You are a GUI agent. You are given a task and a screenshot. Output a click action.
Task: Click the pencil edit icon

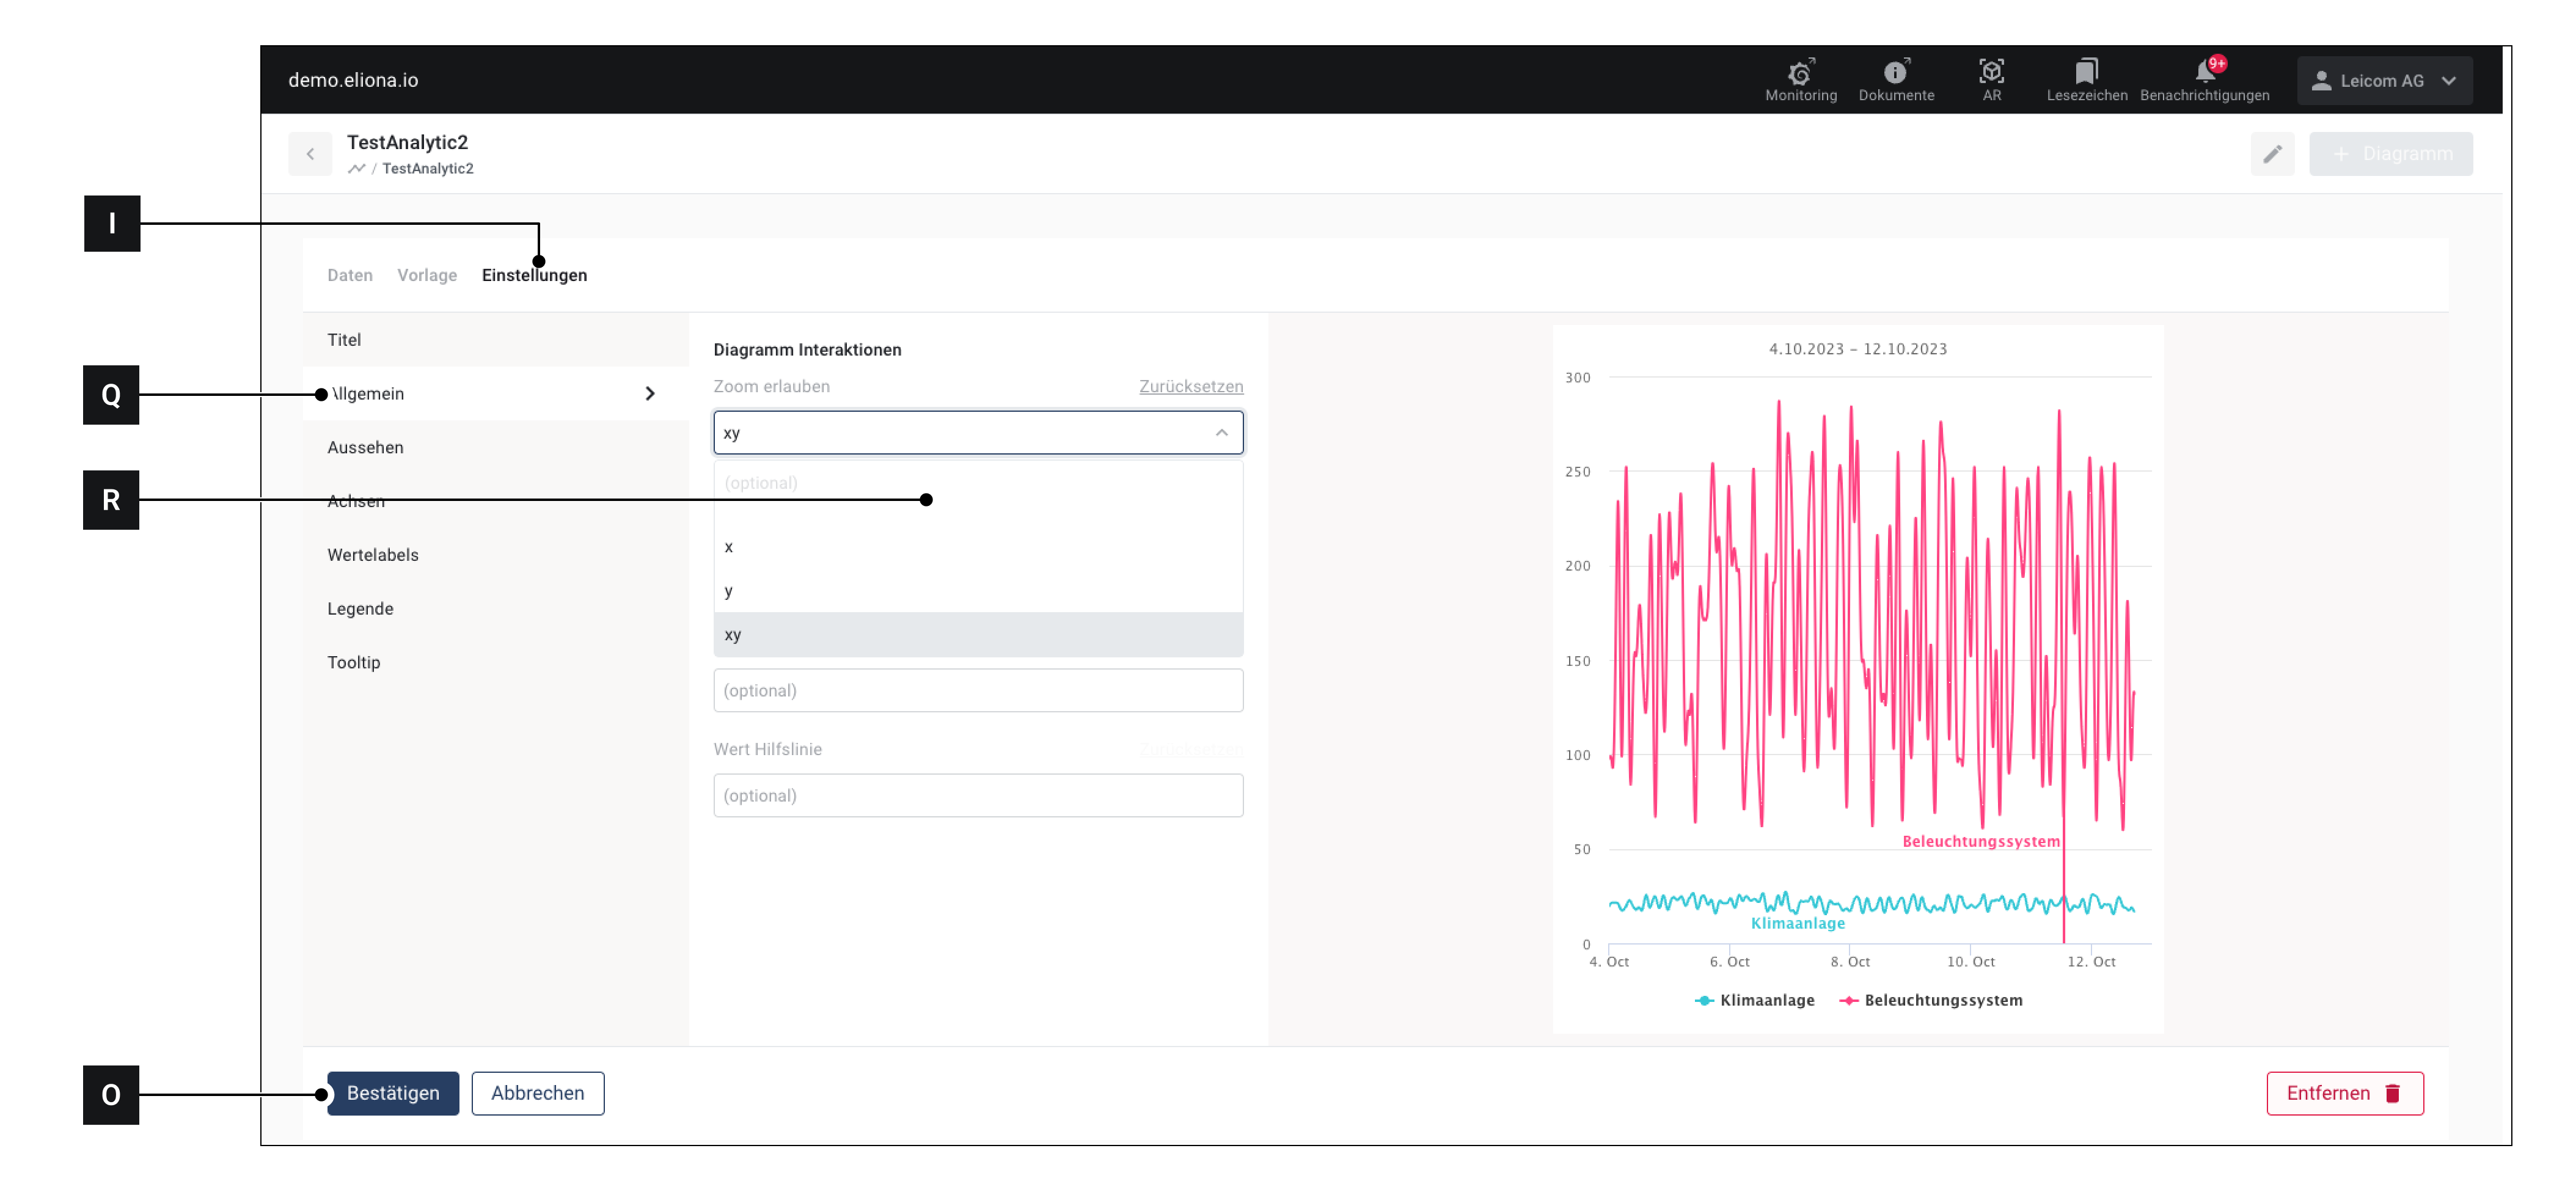[x=2272, y=154]
